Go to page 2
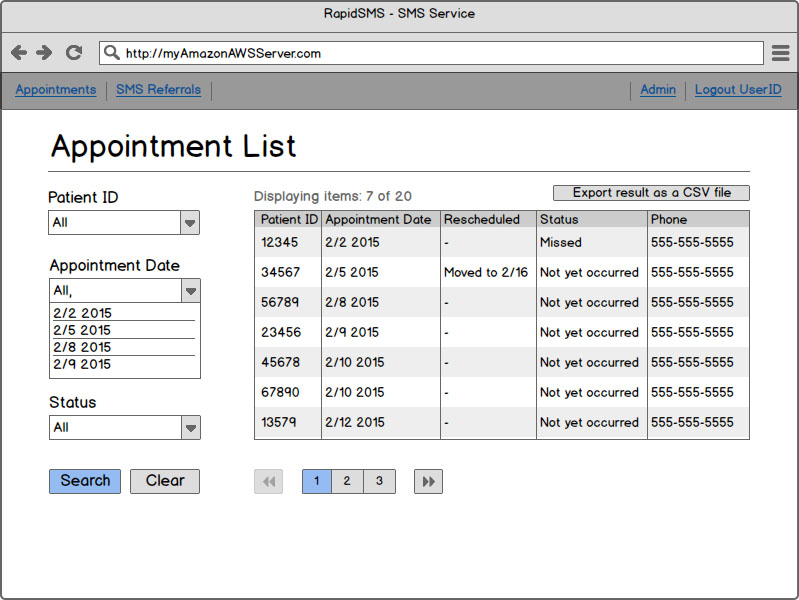Screen dimensions: 799x600 (x=347, y=482)
